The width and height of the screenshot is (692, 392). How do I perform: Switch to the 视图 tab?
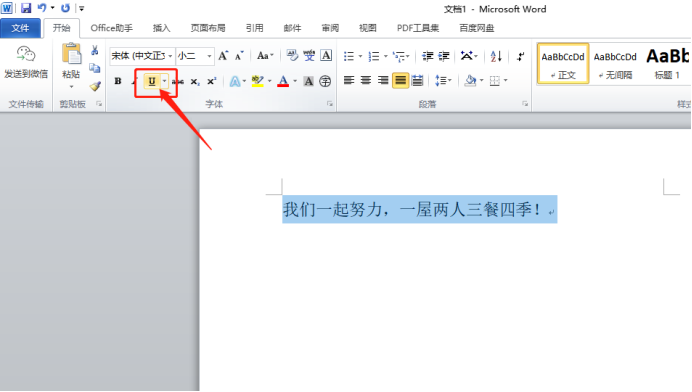tap(368, 28)
